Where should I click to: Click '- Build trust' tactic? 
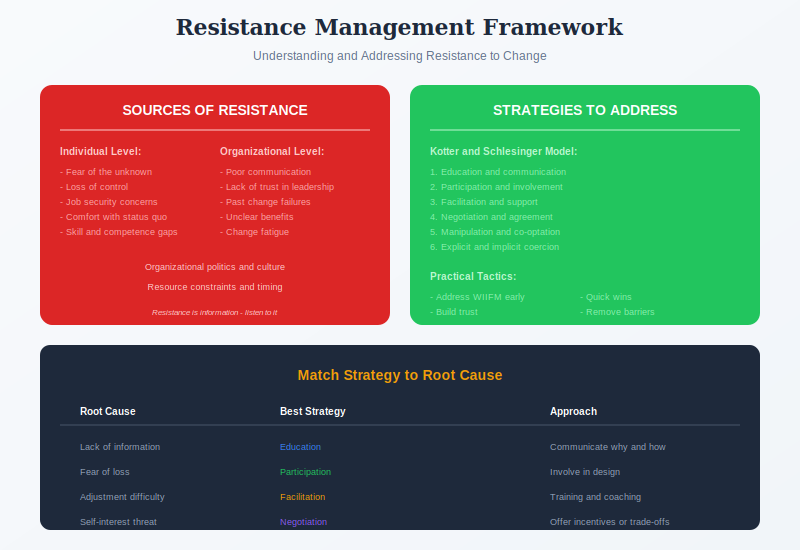point(454,312)
